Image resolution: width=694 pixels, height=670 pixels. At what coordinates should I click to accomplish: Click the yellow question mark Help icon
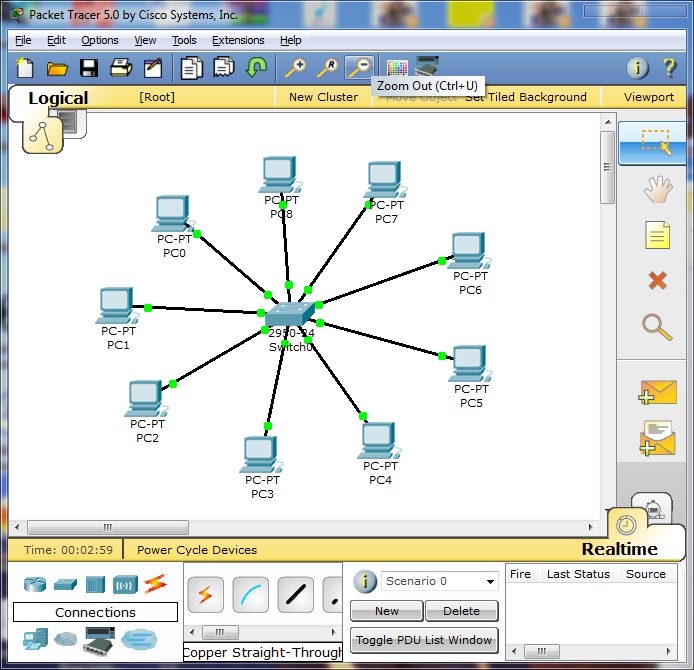point(669,68)
